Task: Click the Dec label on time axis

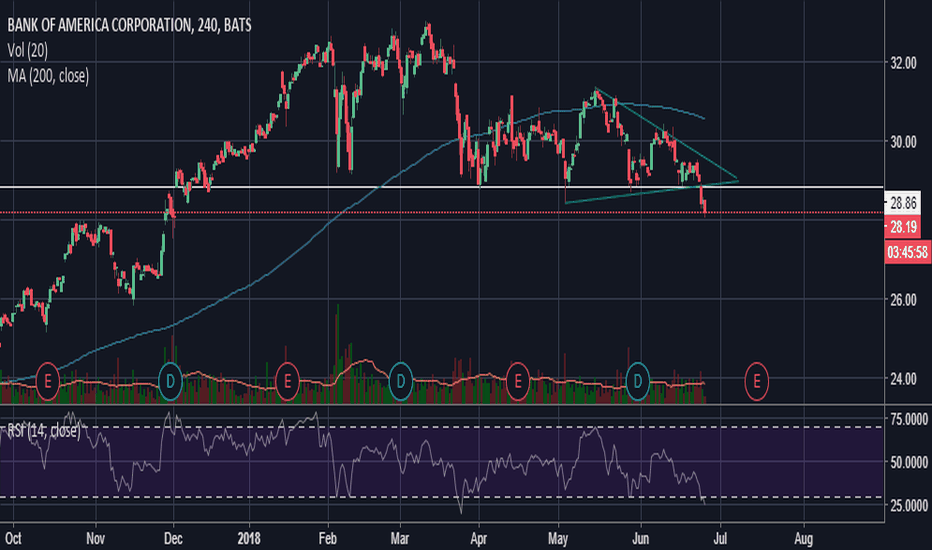Action: pos(173,539)
